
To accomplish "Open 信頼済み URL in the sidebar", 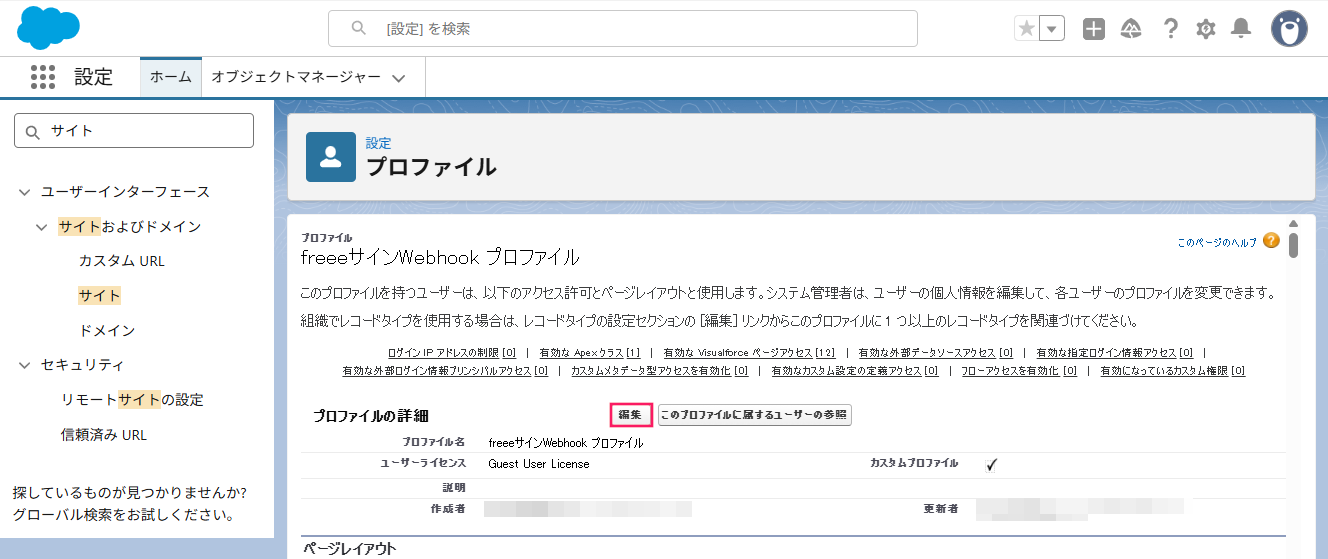I will pos(104,435).
